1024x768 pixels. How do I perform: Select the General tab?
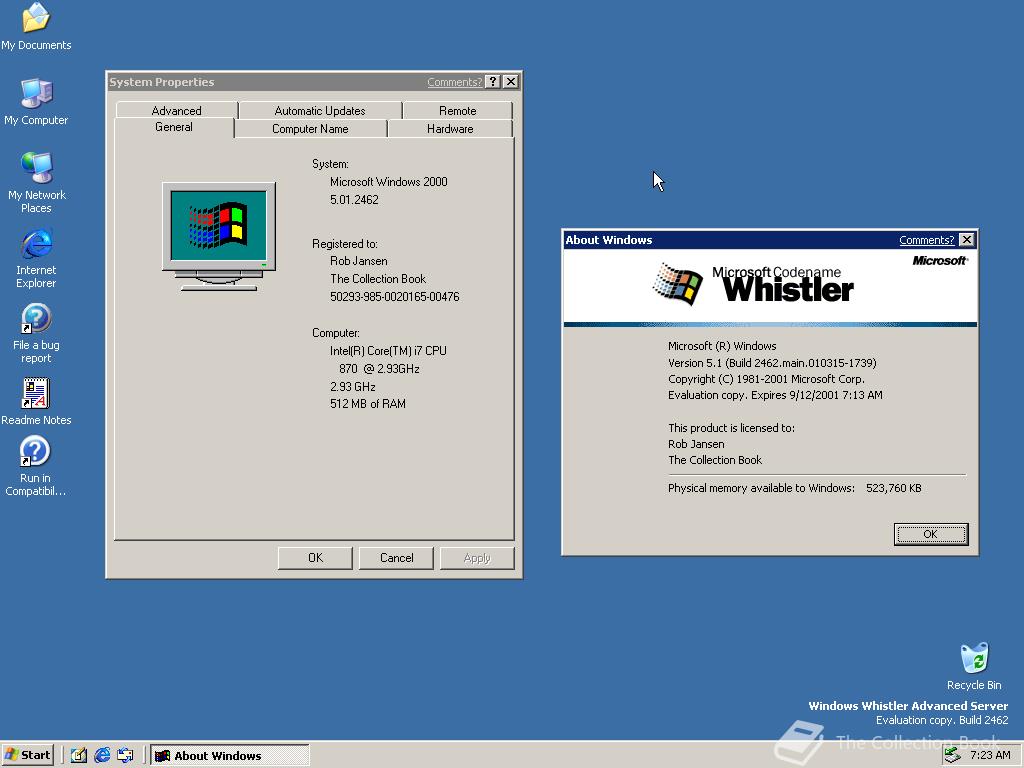click(x=174, y=127)
